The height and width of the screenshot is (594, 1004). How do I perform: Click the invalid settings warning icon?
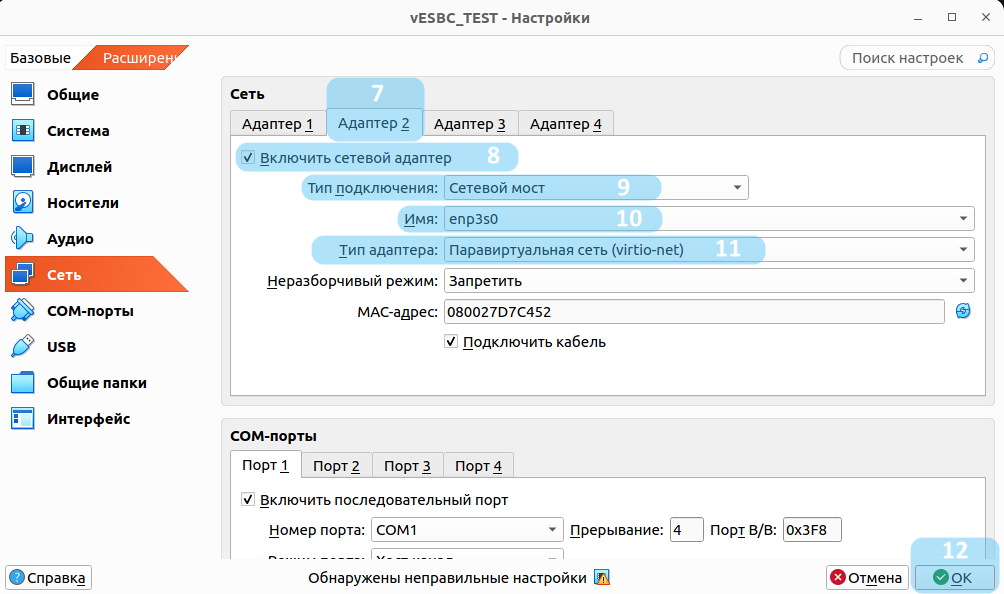602,578
